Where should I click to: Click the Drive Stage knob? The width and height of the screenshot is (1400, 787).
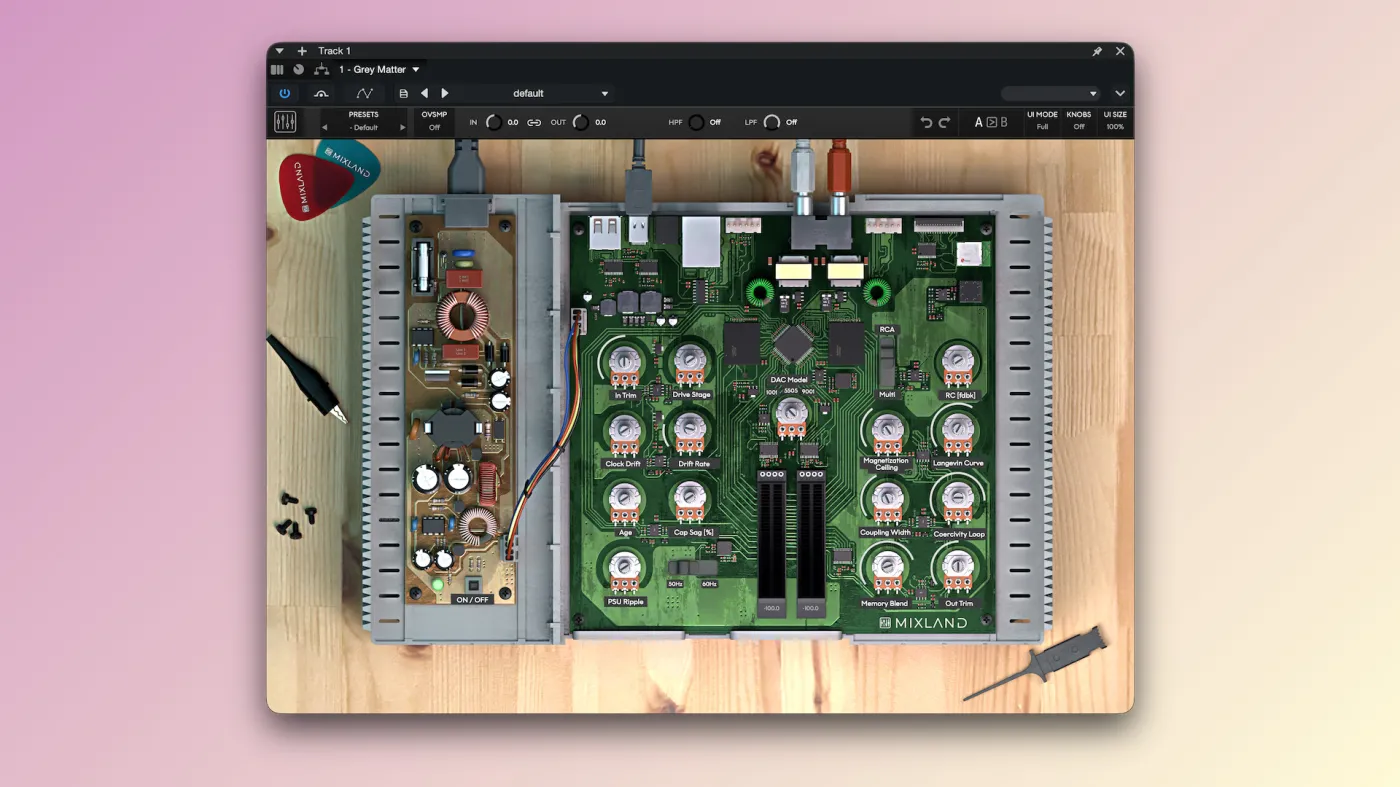coord(690,360)
